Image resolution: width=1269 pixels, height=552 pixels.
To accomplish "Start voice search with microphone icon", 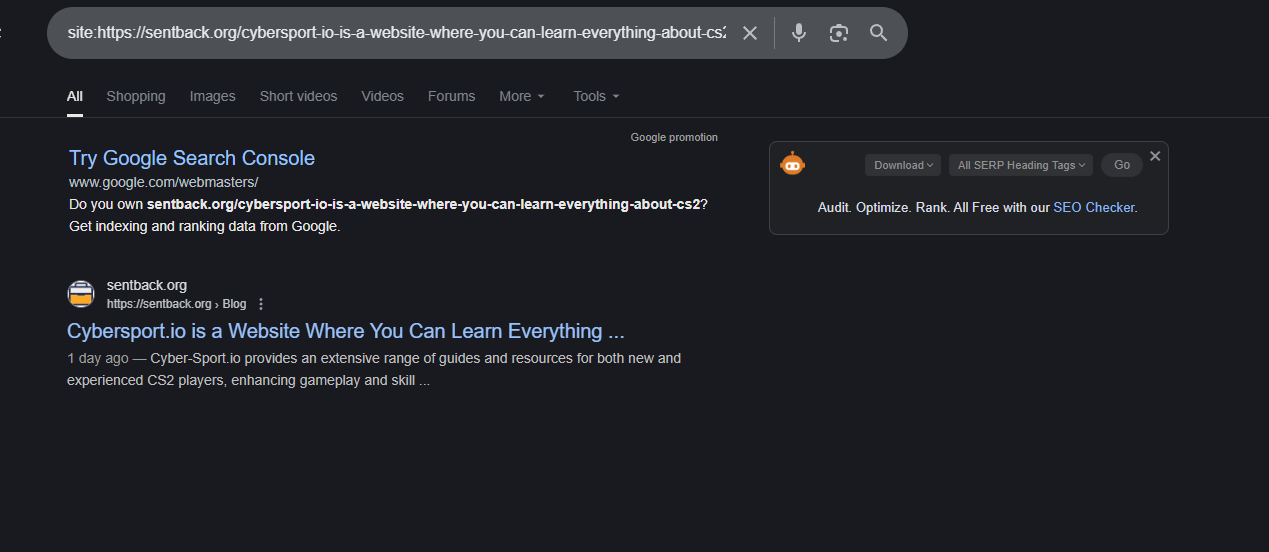I will tap(798, 33).
